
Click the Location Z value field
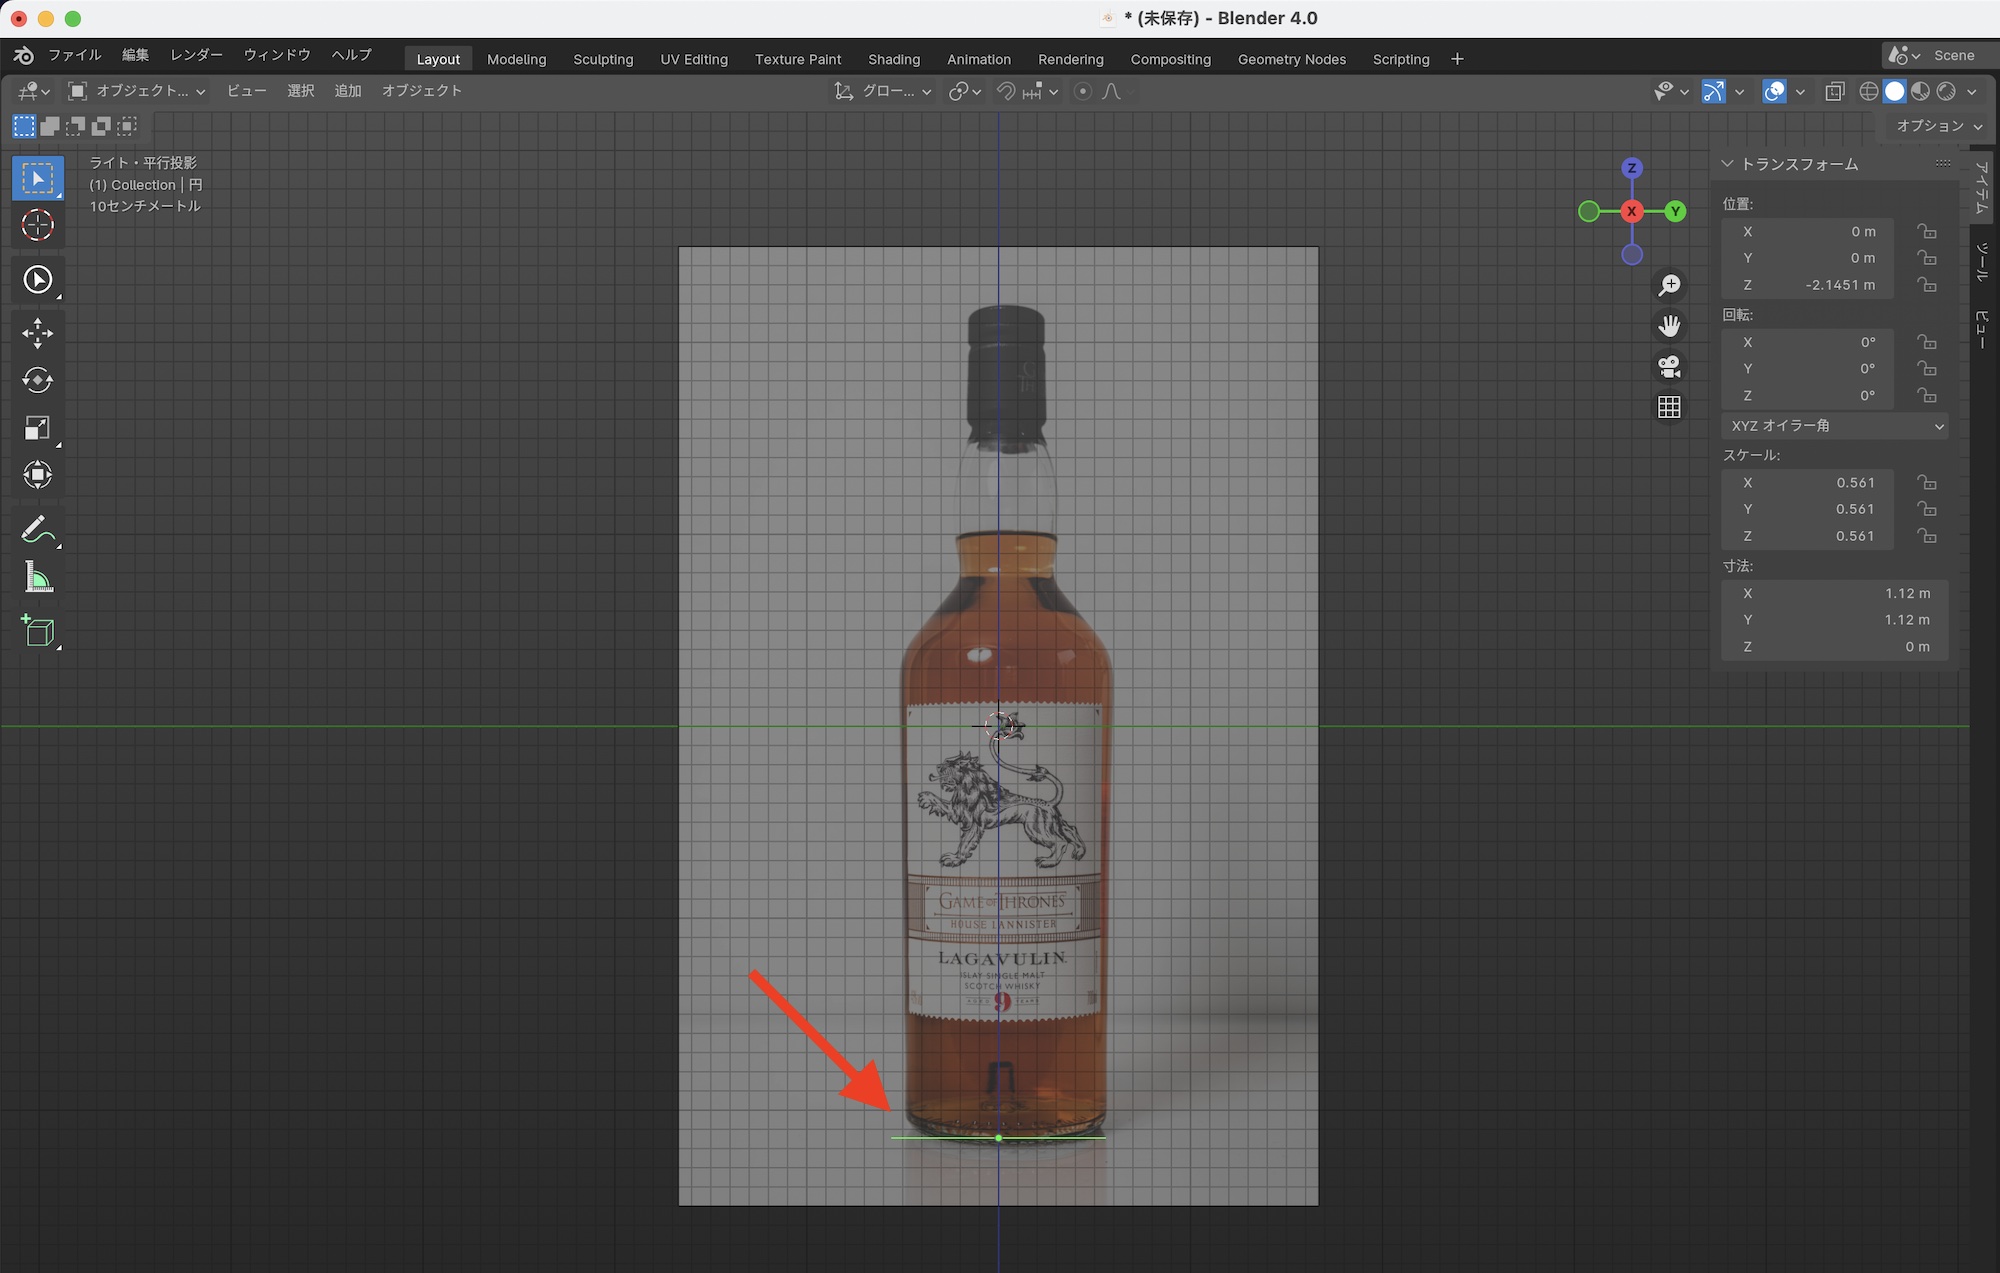(x=1808, y=285)
